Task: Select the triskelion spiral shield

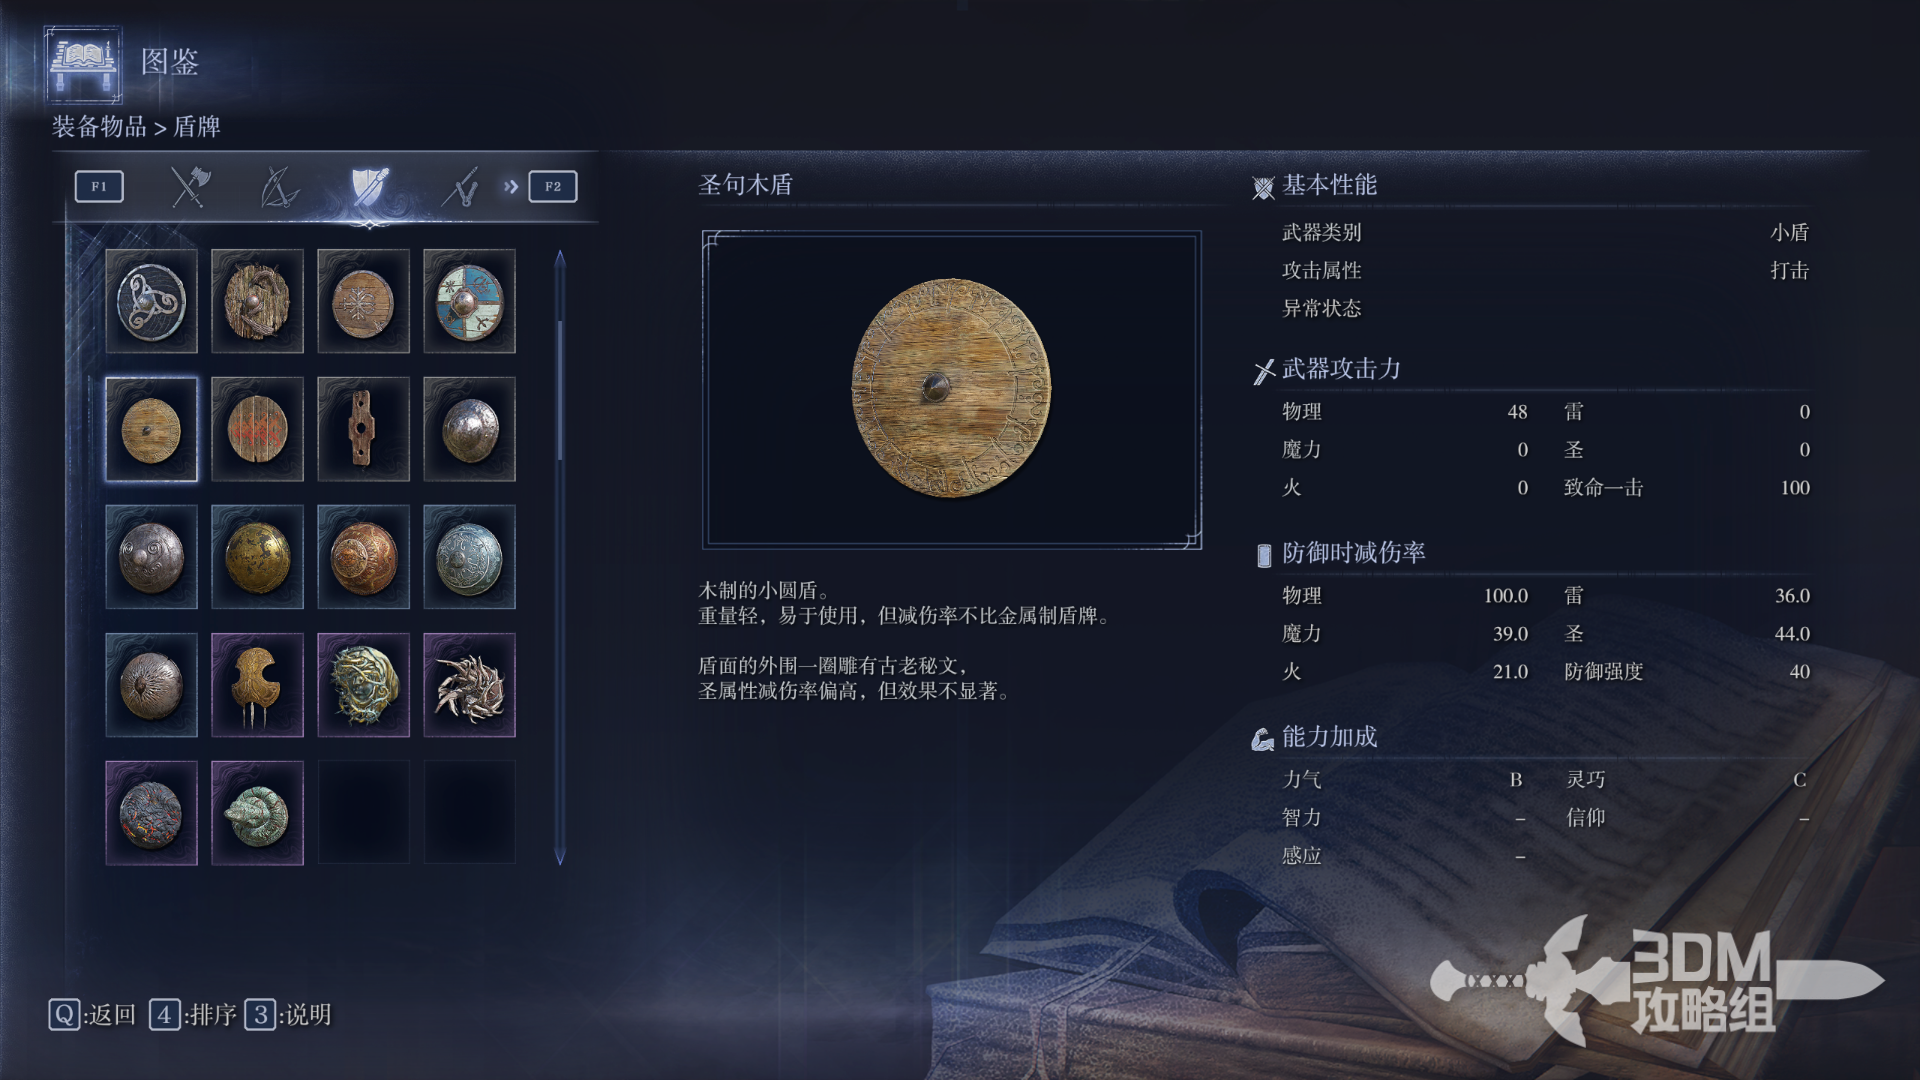Action: (x=151, y=301)
